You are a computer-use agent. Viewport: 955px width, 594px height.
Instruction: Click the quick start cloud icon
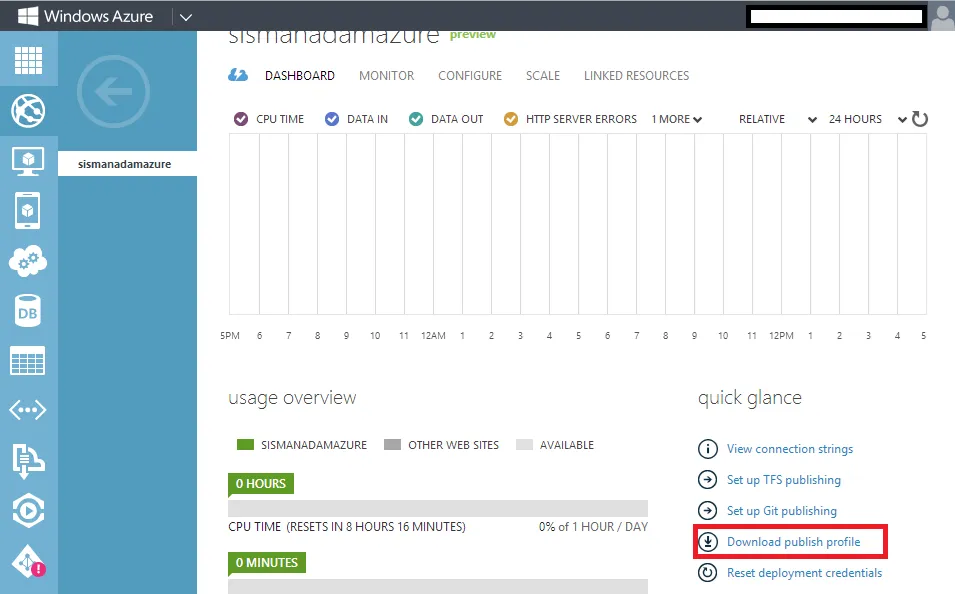click(238, 76)
